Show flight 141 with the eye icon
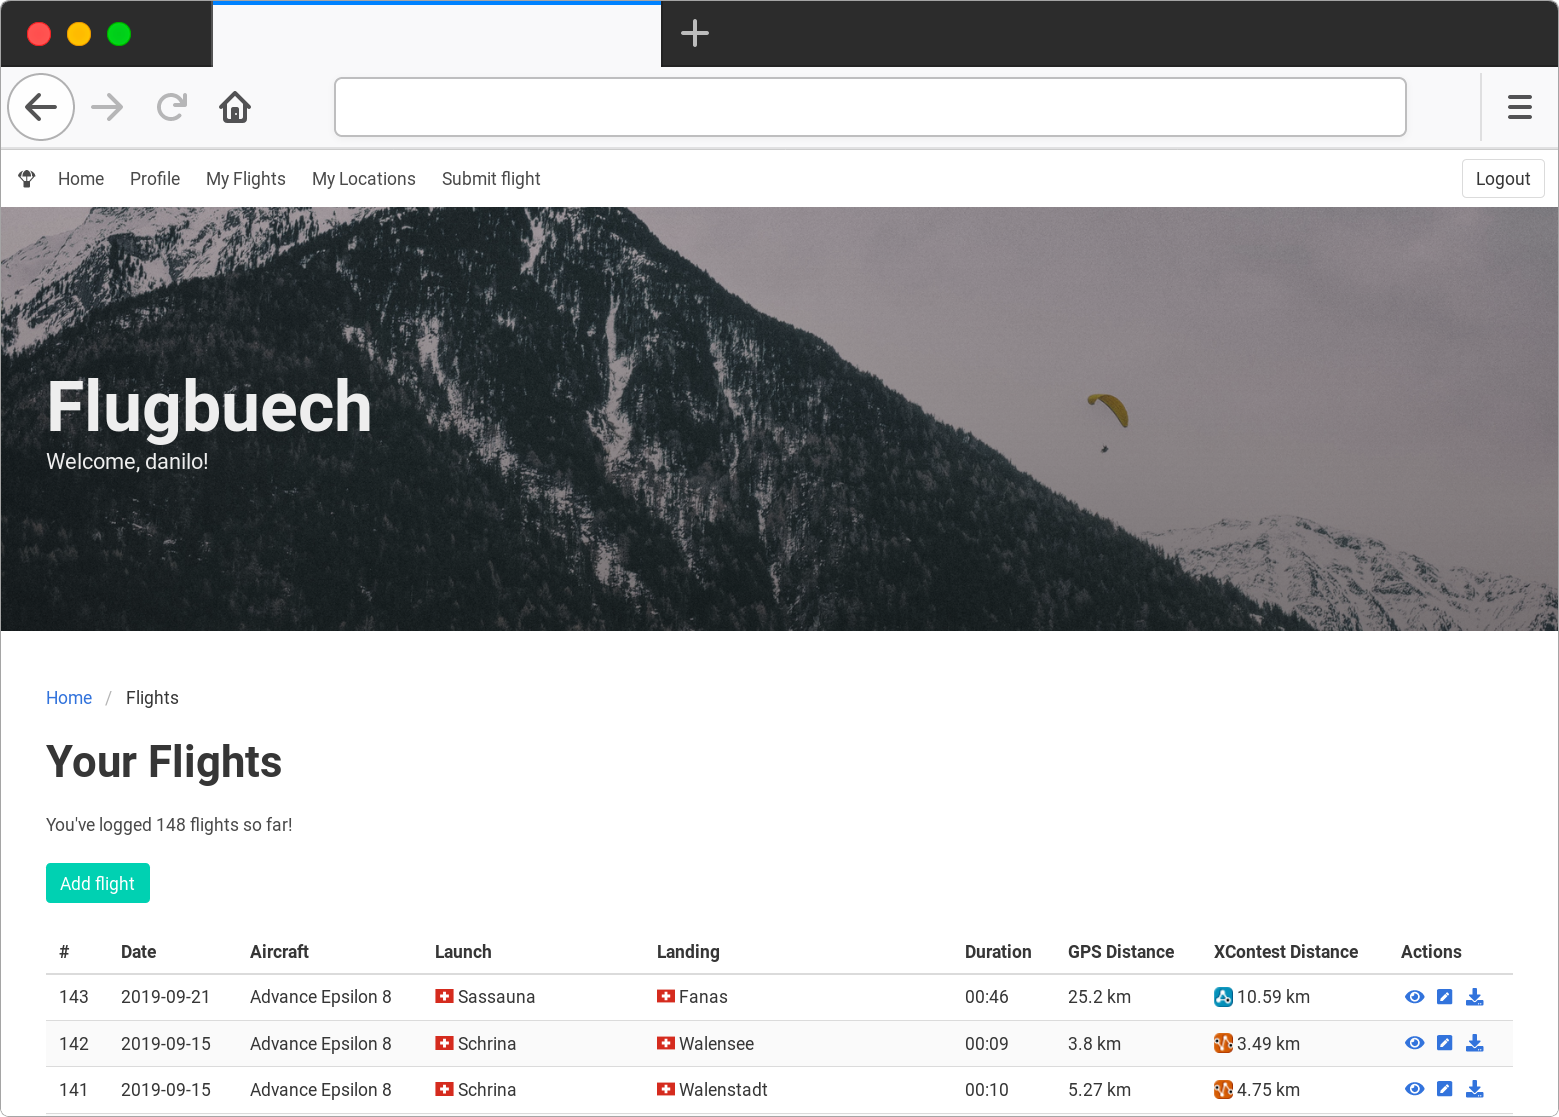Image resolution: width=1559 pixels, height=1117 pixels. point(1414,1089)
